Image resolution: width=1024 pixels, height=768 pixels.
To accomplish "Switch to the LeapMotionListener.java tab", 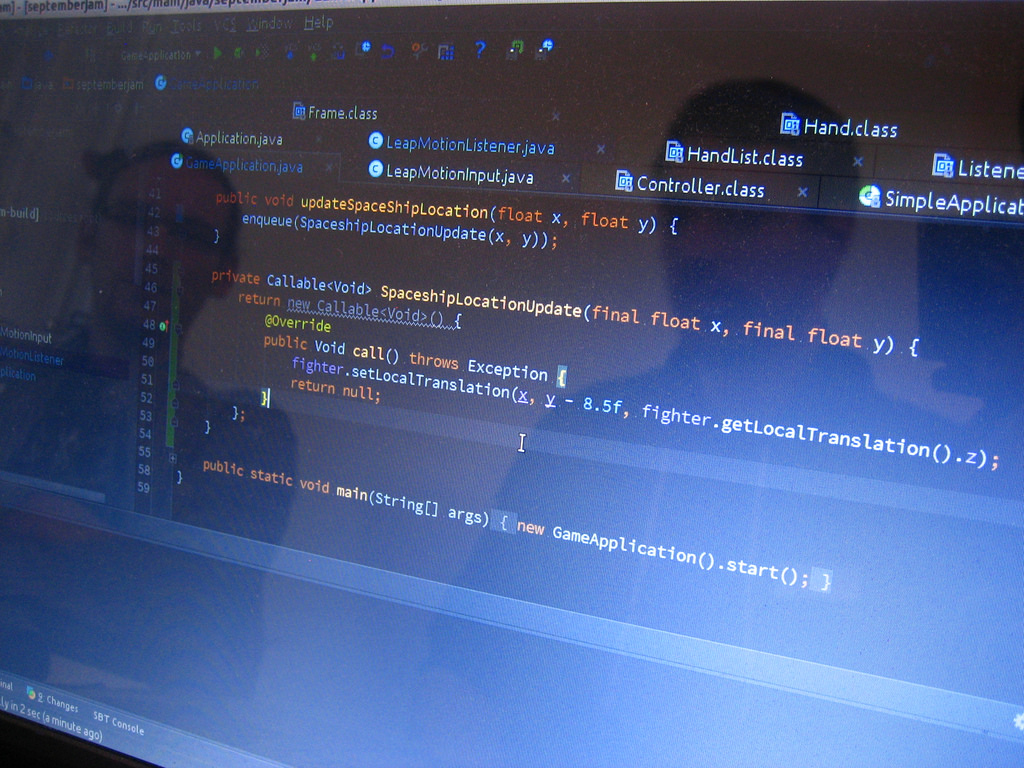I will 462,144.
